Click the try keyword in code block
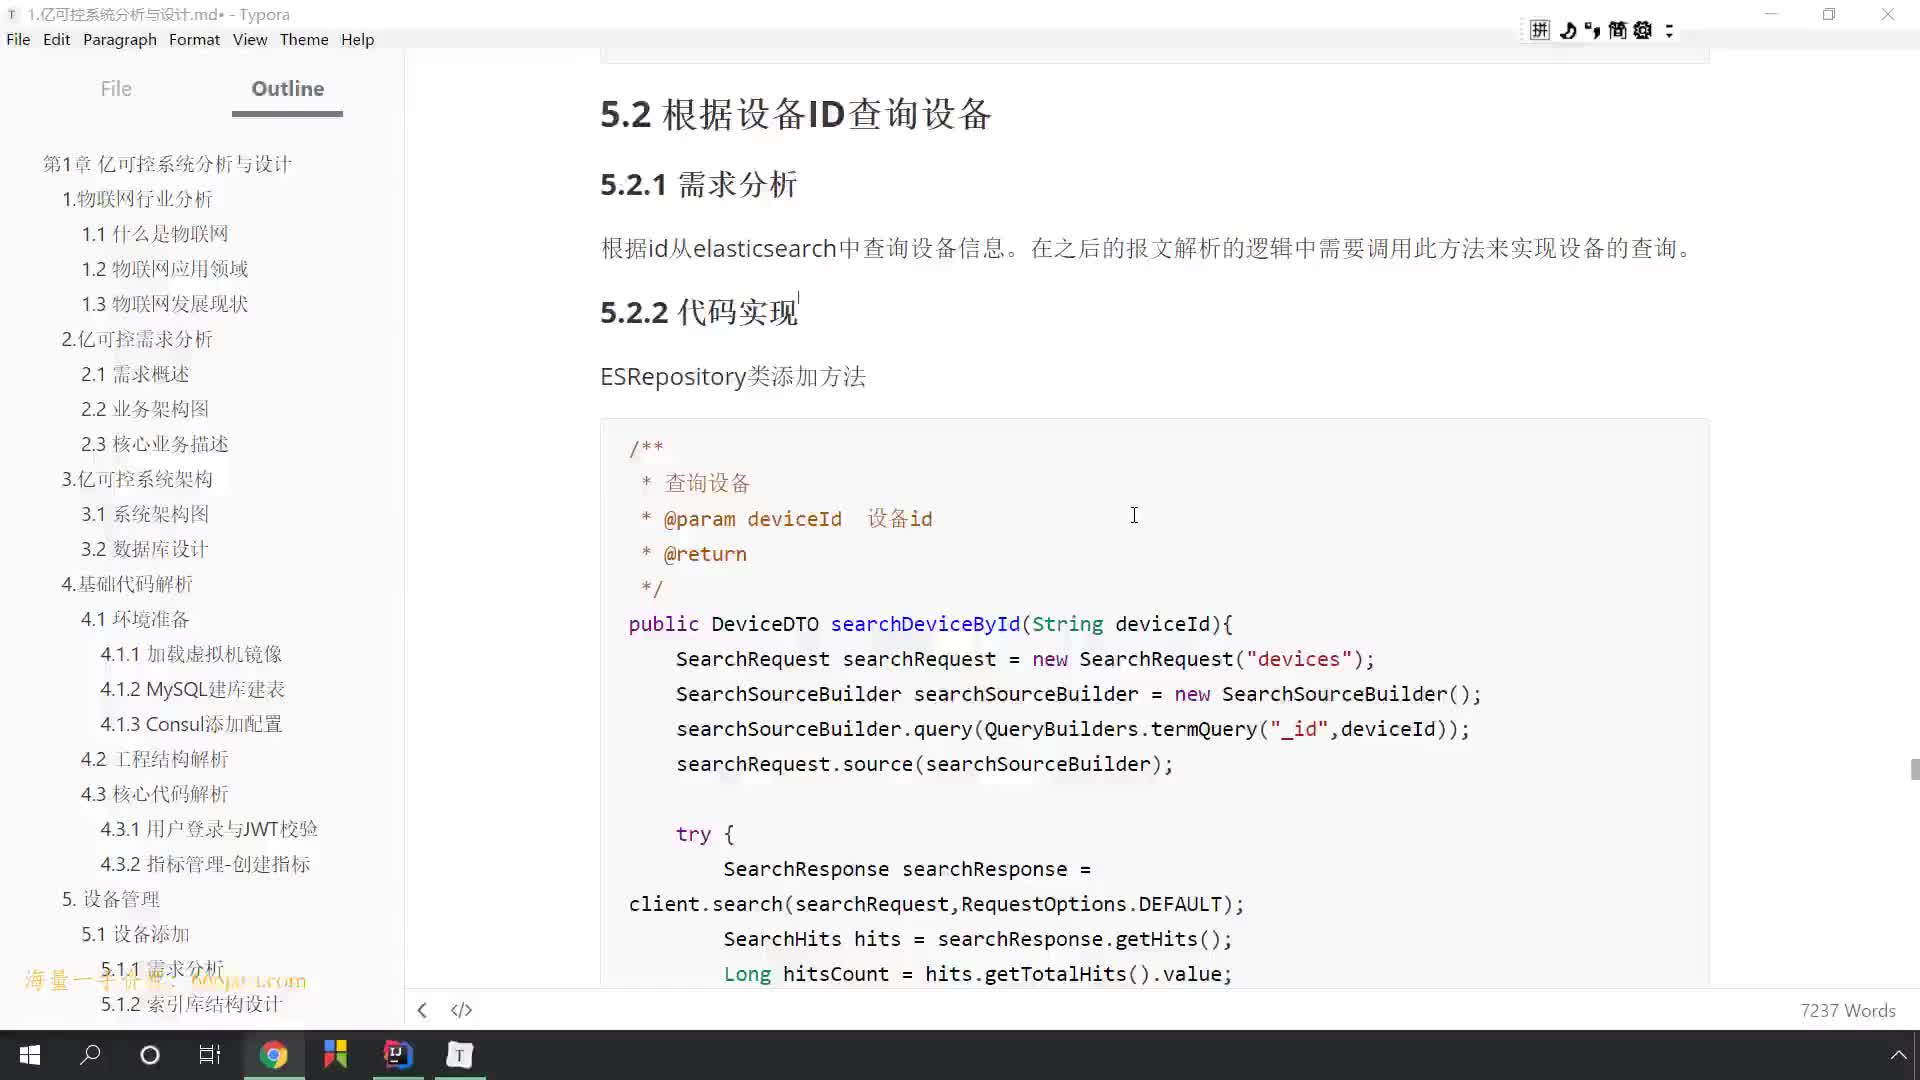1920x1080 pixels. click(x=693, y=834)
